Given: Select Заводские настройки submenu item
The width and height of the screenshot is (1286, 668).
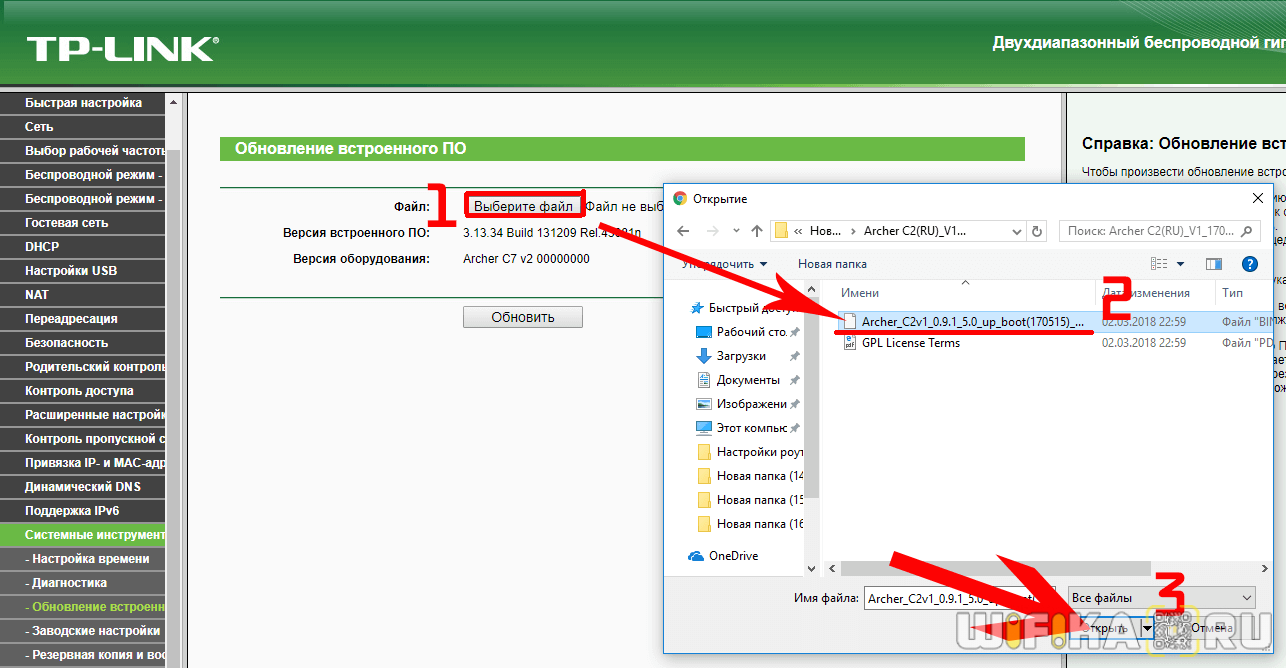Looking at the screenshot, I should (96, 631).
